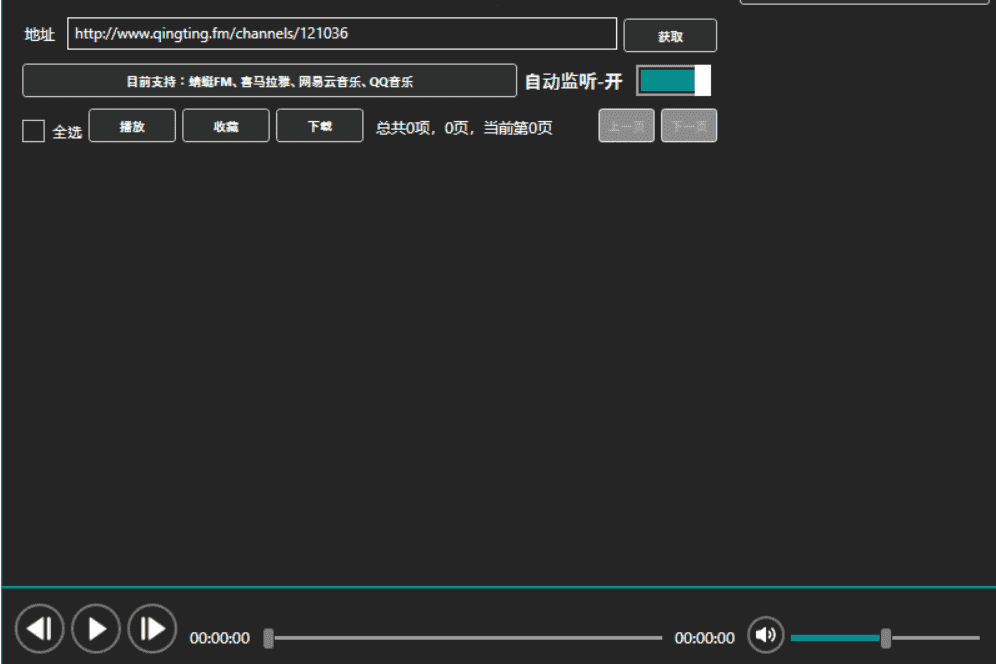Viewport: 996px width, 664px height.
Task: Click the 下载 button
Action: pos(320,126)
